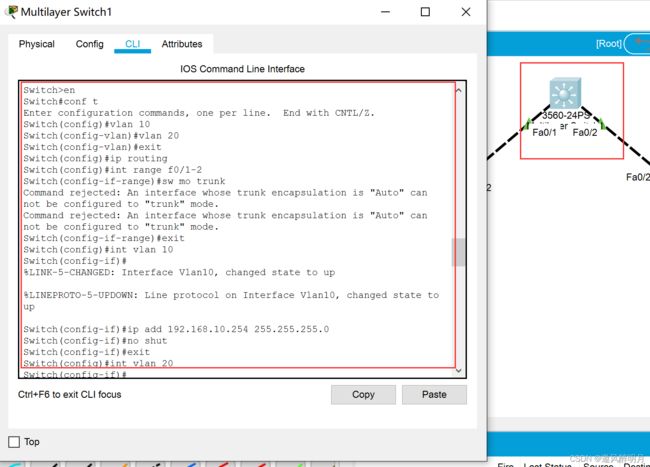The width and height of the screenshot is (650, 467).
Task: Maximize the Multilayer Switch1 window
Action: tap(425, 12)
